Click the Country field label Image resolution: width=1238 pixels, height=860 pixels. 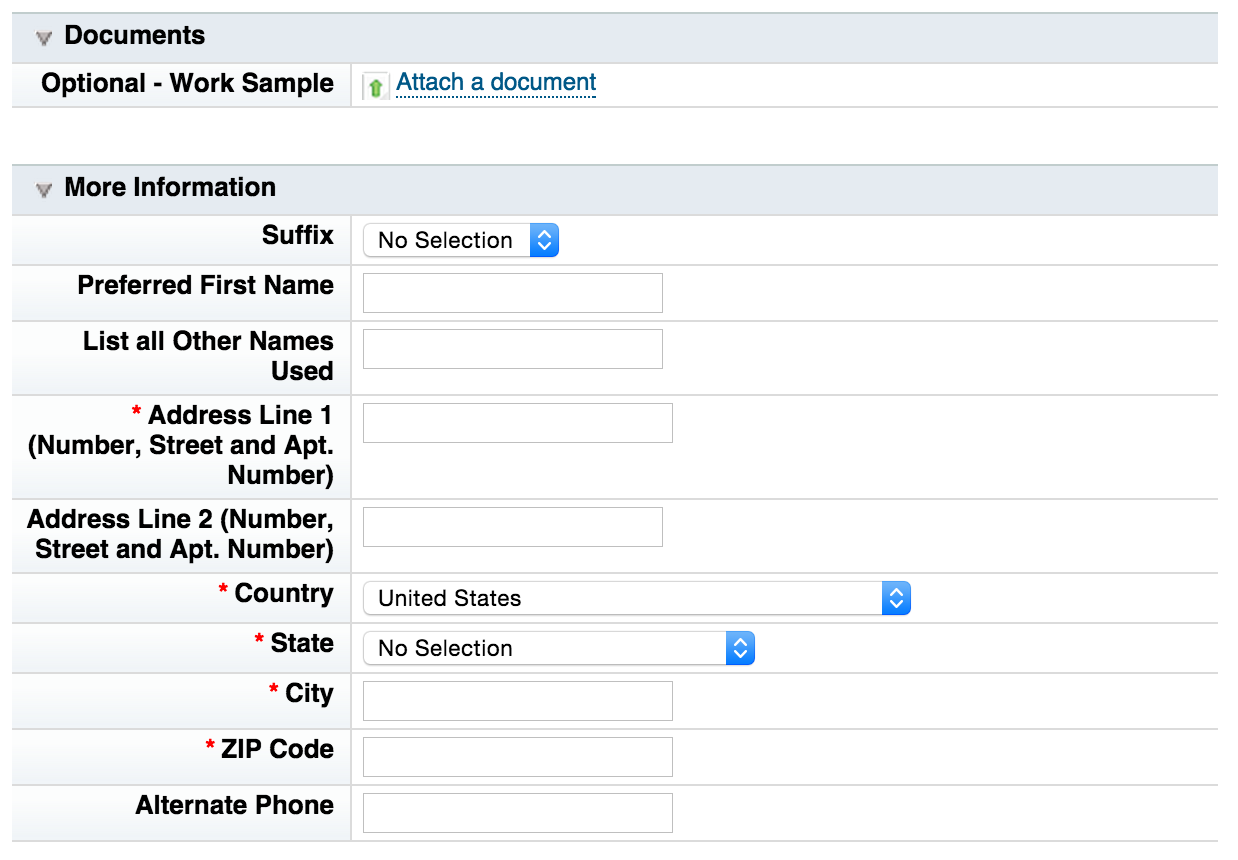(283, 594)
